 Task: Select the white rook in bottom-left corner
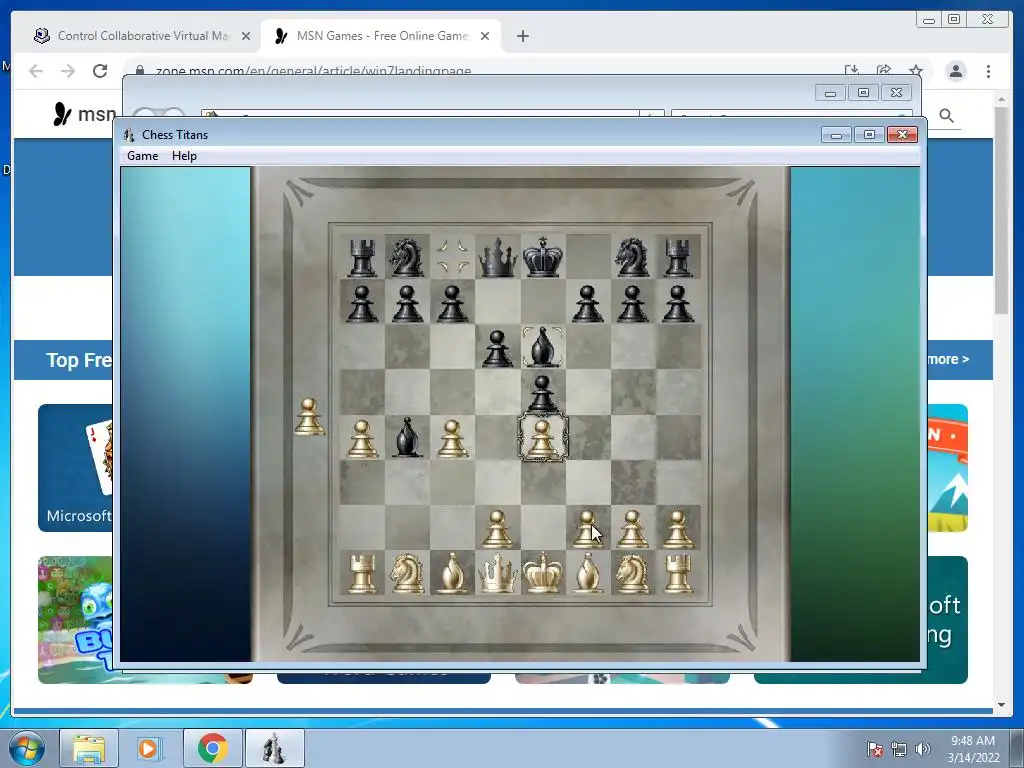tap(362, 574)
